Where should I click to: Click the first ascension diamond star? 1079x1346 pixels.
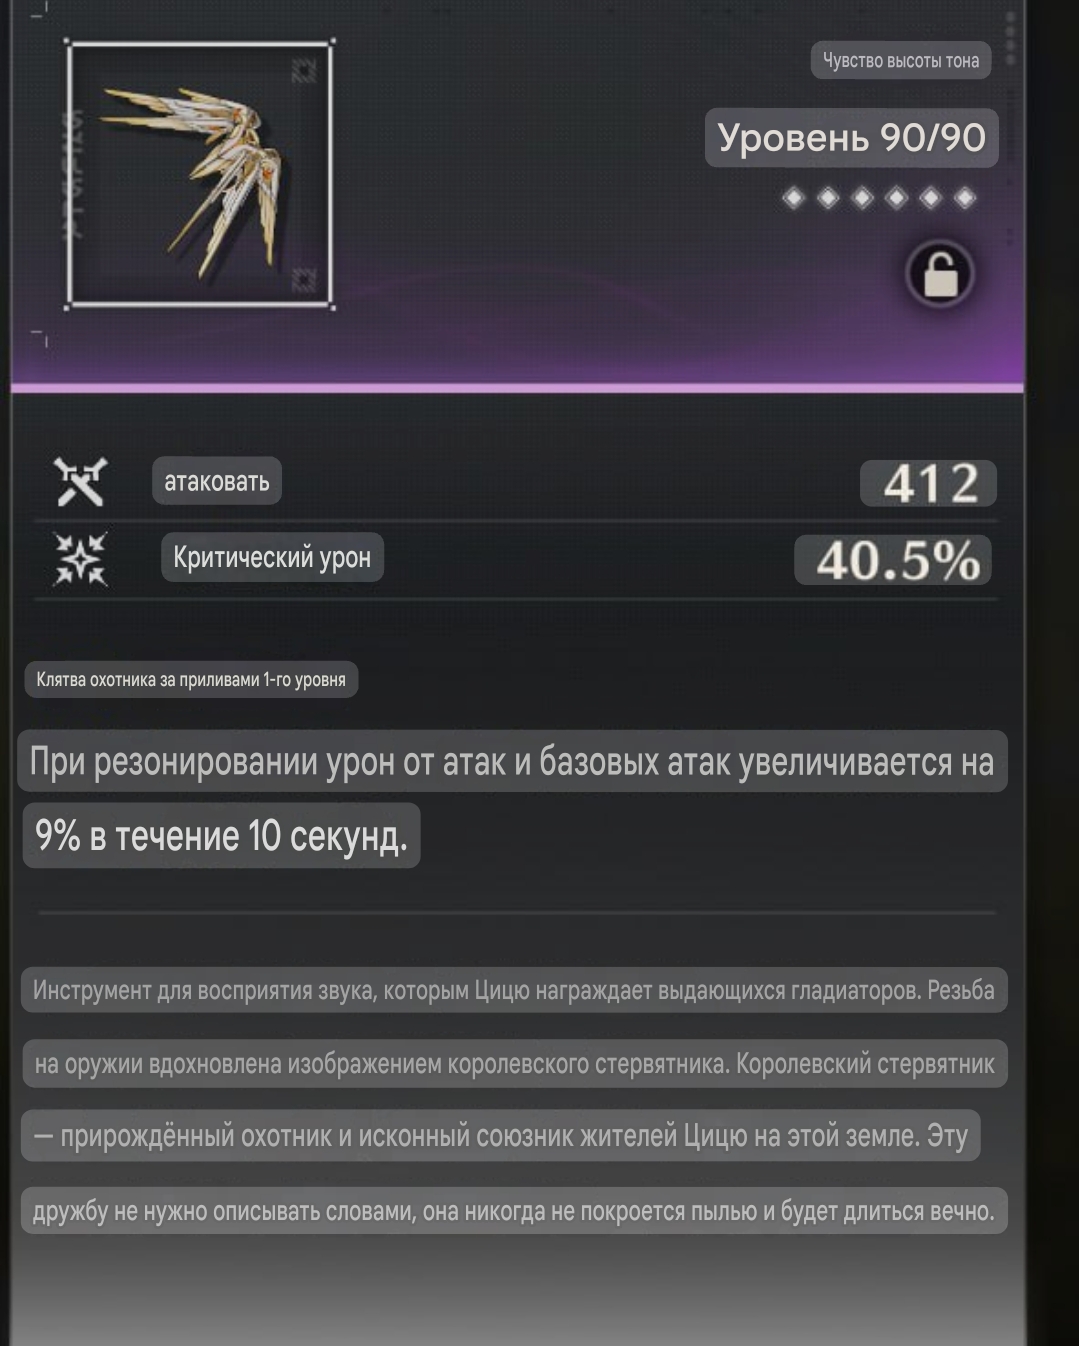tap(793, 198)
